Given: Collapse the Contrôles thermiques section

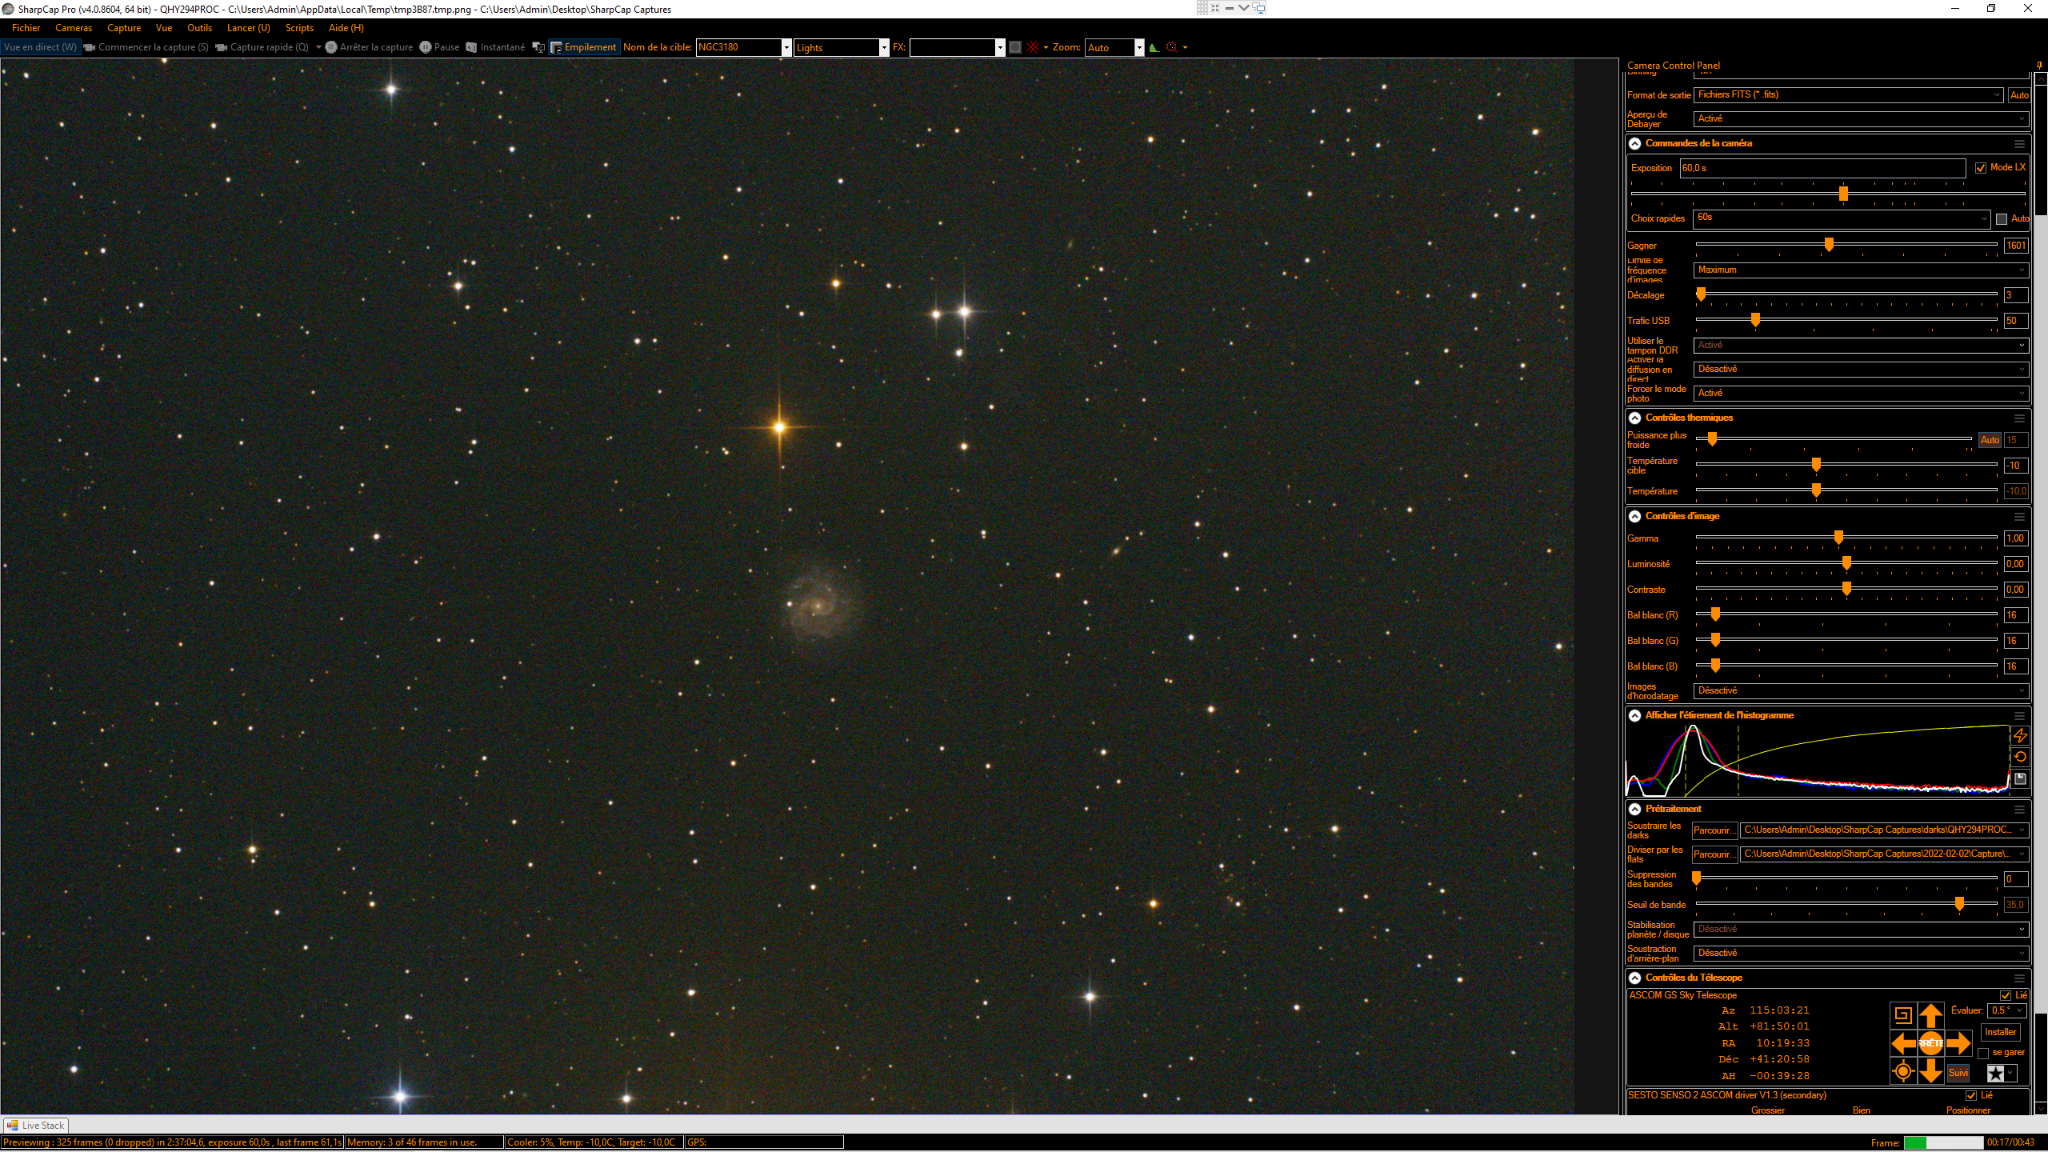Looking at the screenshot, I should [x=1635, y=418].
